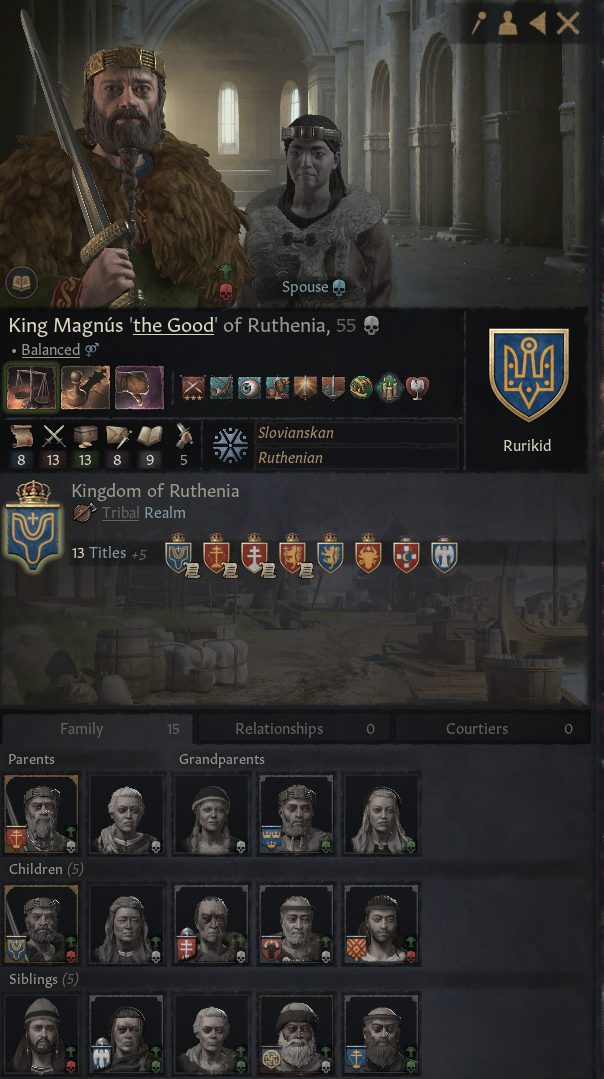604x1079 pixels.
Task: Open the first parent portrait (father)
Action: coord(41,814)
